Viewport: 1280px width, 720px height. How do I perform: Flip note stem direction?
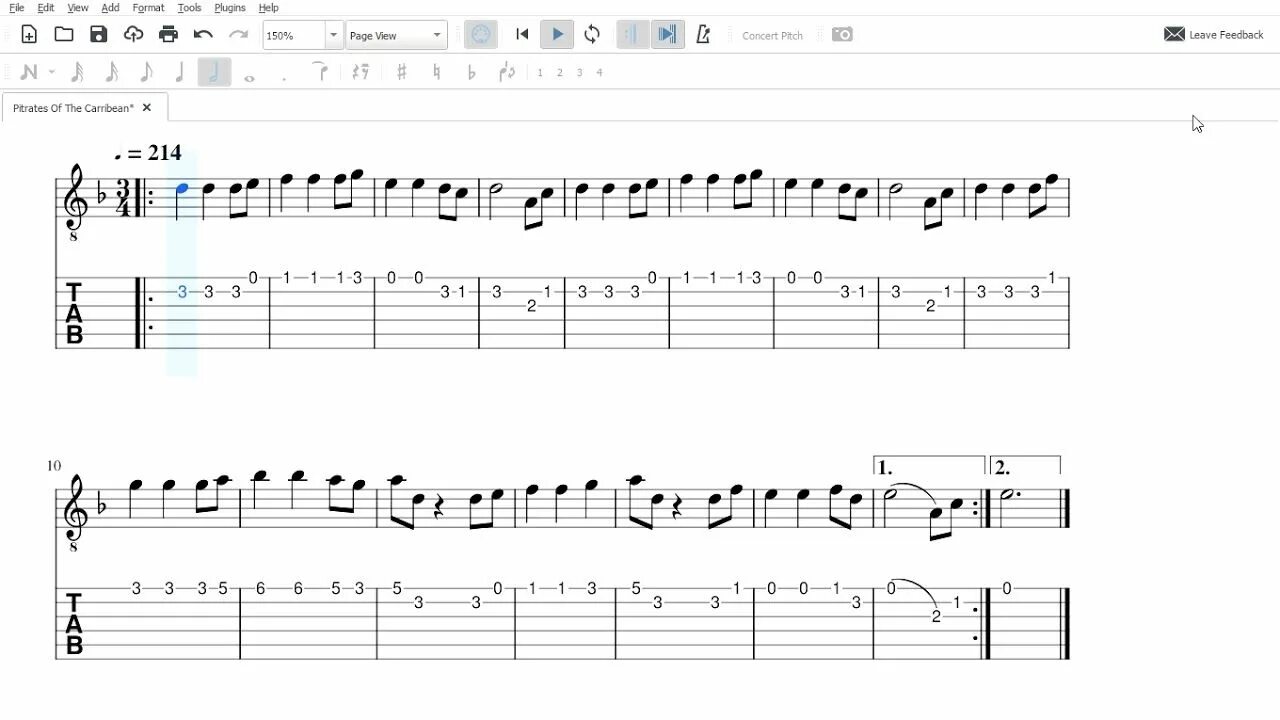coord(507,72)
